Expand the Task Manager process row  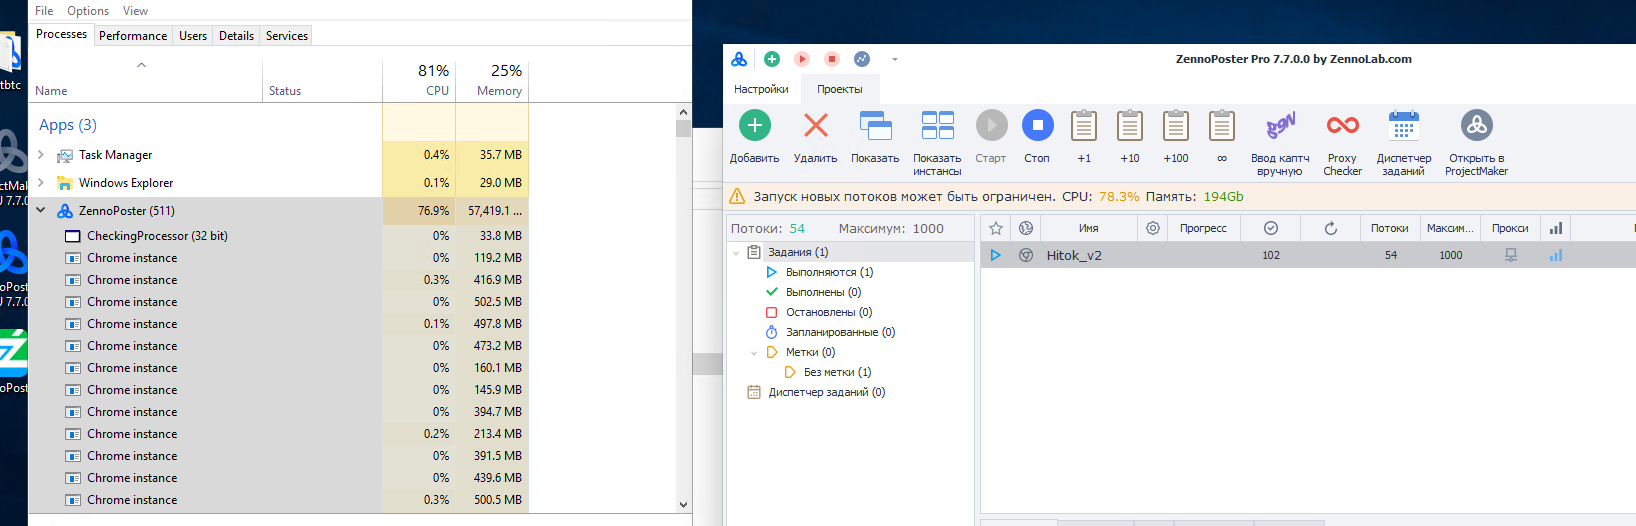pyautogui.click(x=41, y=155)
